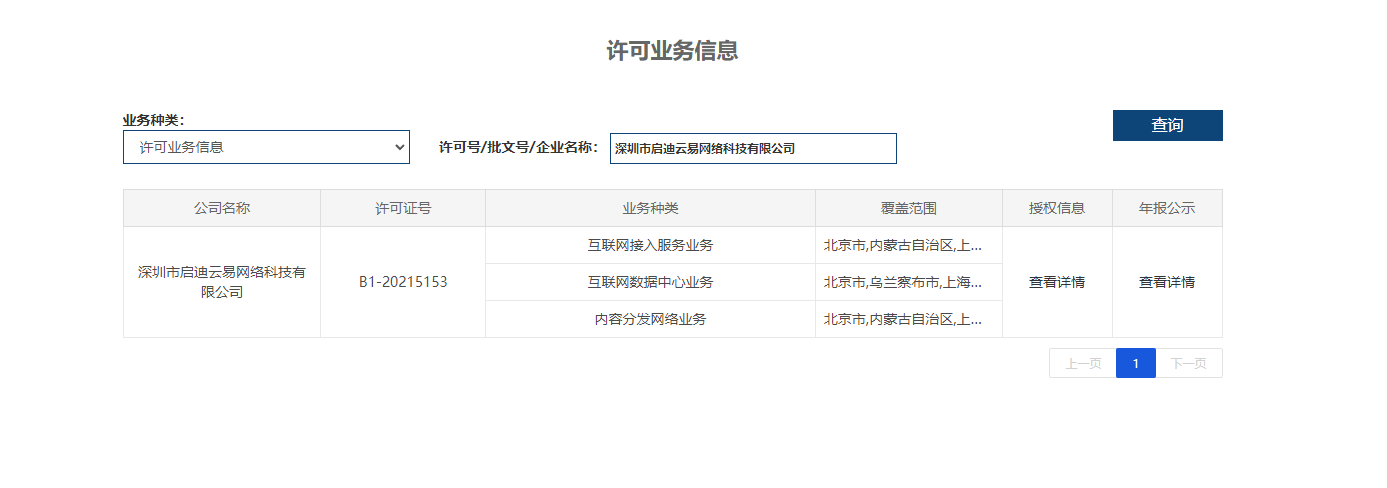1387x488 pixels.
Task: Select company name cell 深圳市启迪云易网络科技有限公司
Action: (x=222, y=282)
